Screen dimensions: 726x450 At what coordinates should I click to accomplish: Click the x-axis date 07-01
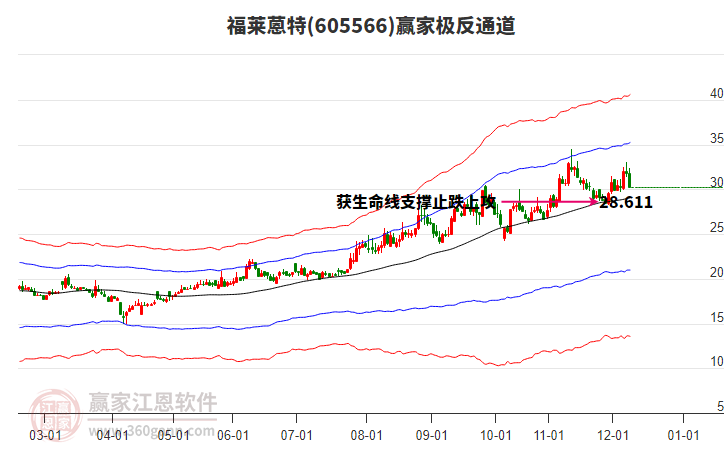point(296,435)
